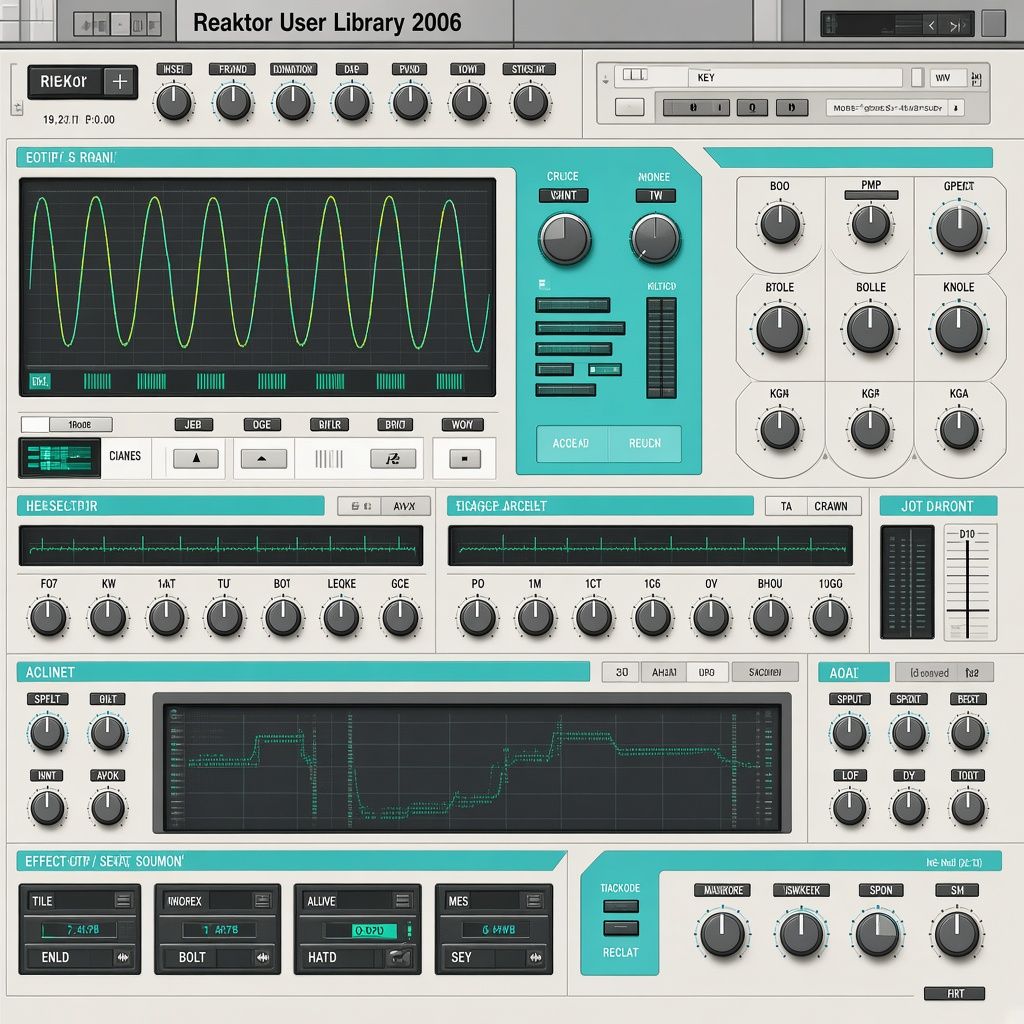
Task: Click the gray square button at the top-right corner
Action: [993, 24]
